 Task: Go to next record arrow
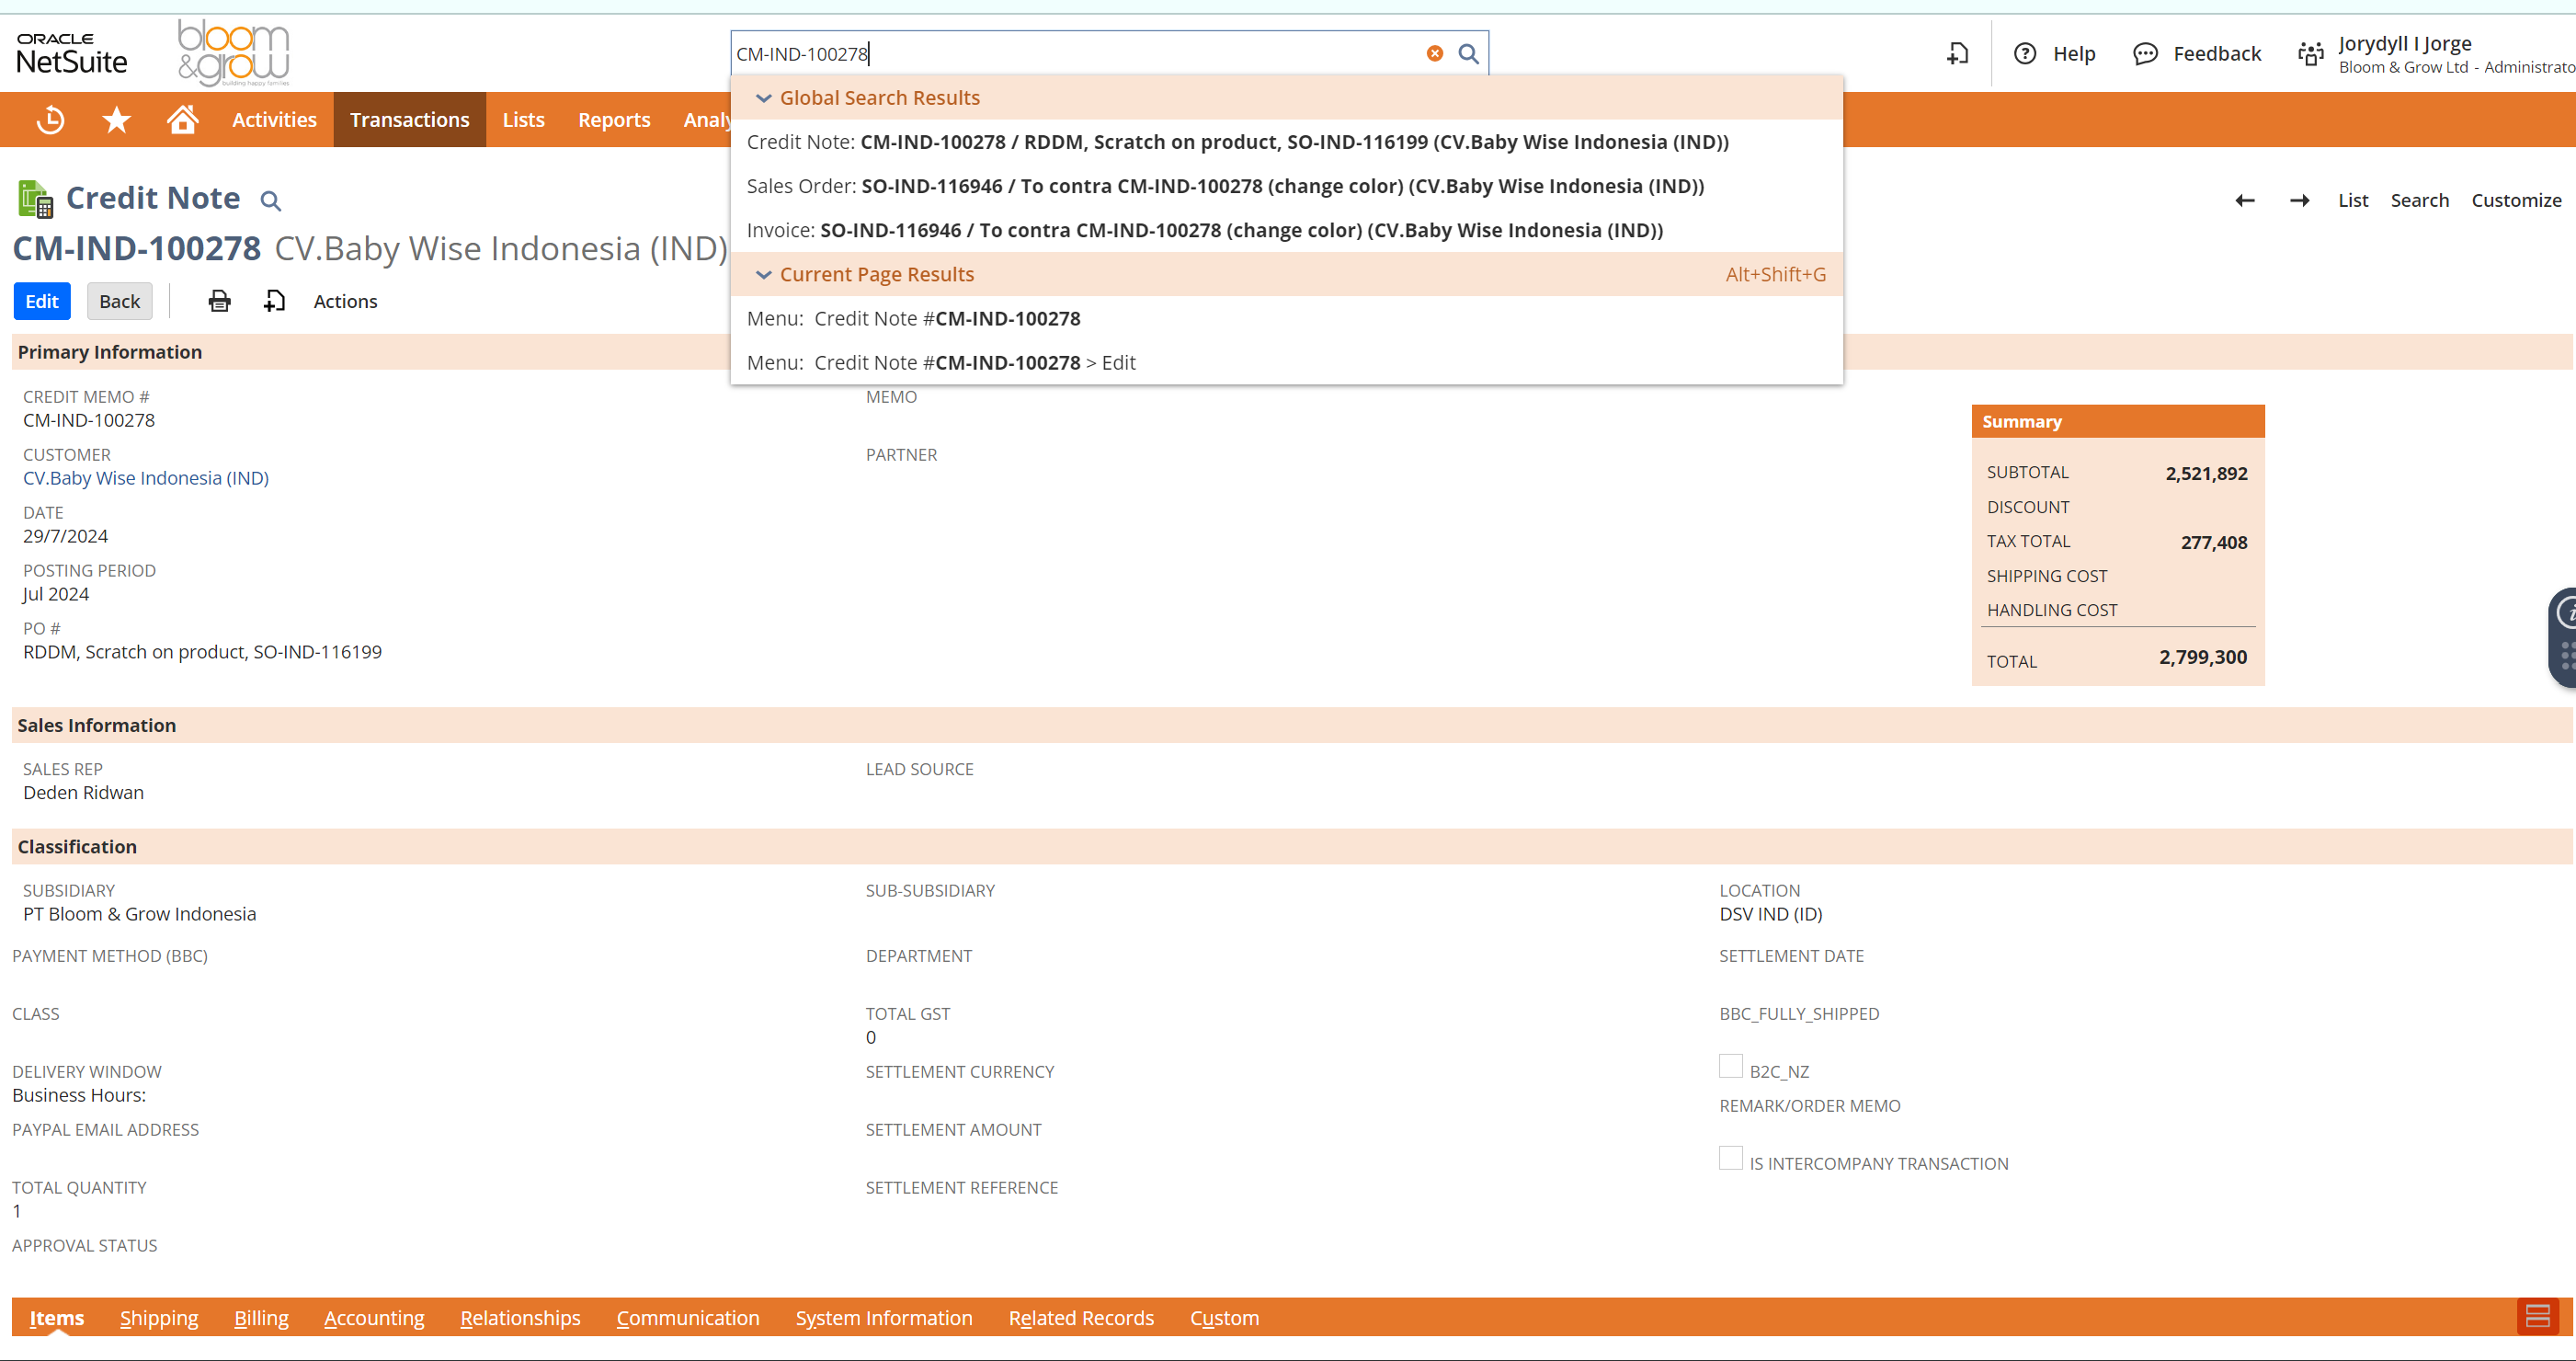pyautogui.click(x=2299, y=201)
